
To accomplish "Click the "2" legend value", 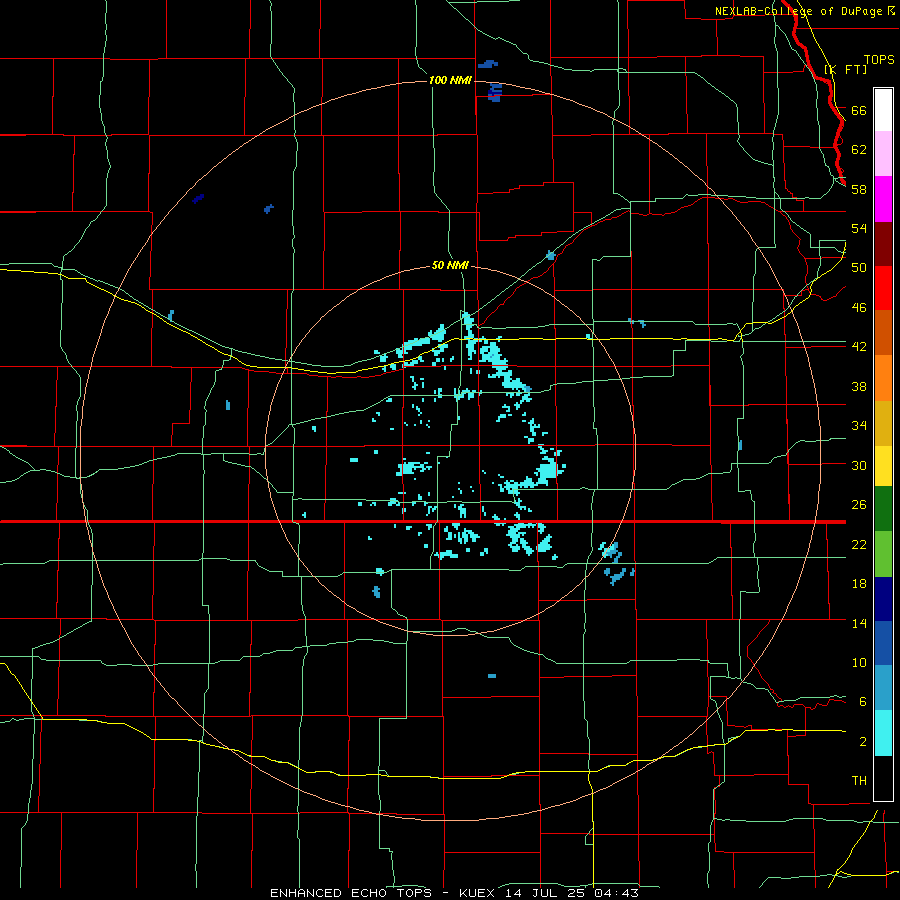I will (863, 742).
